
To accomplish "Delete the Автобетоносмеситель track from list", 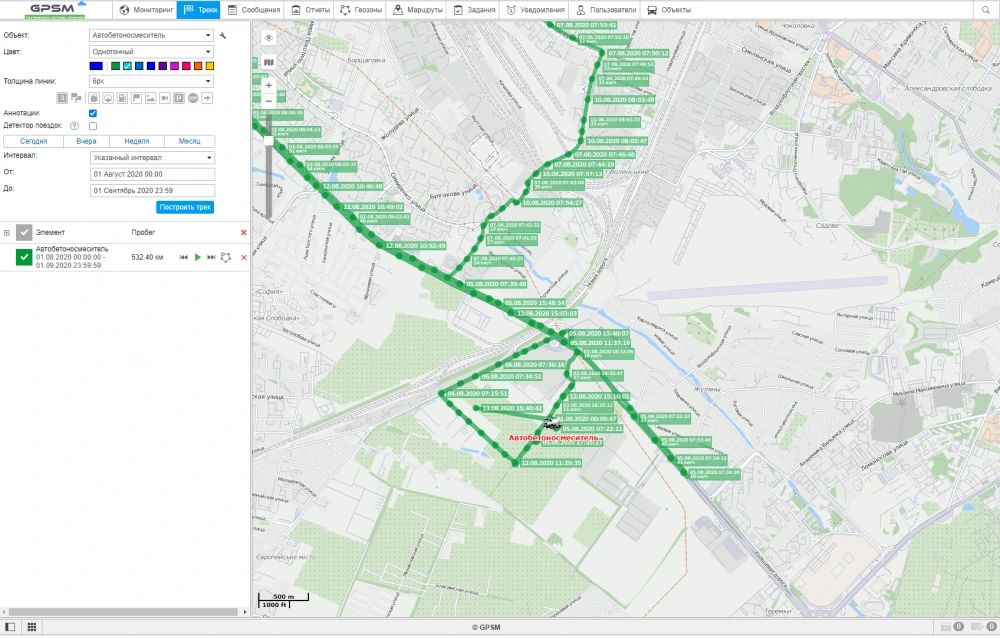I will pos(243,257).
